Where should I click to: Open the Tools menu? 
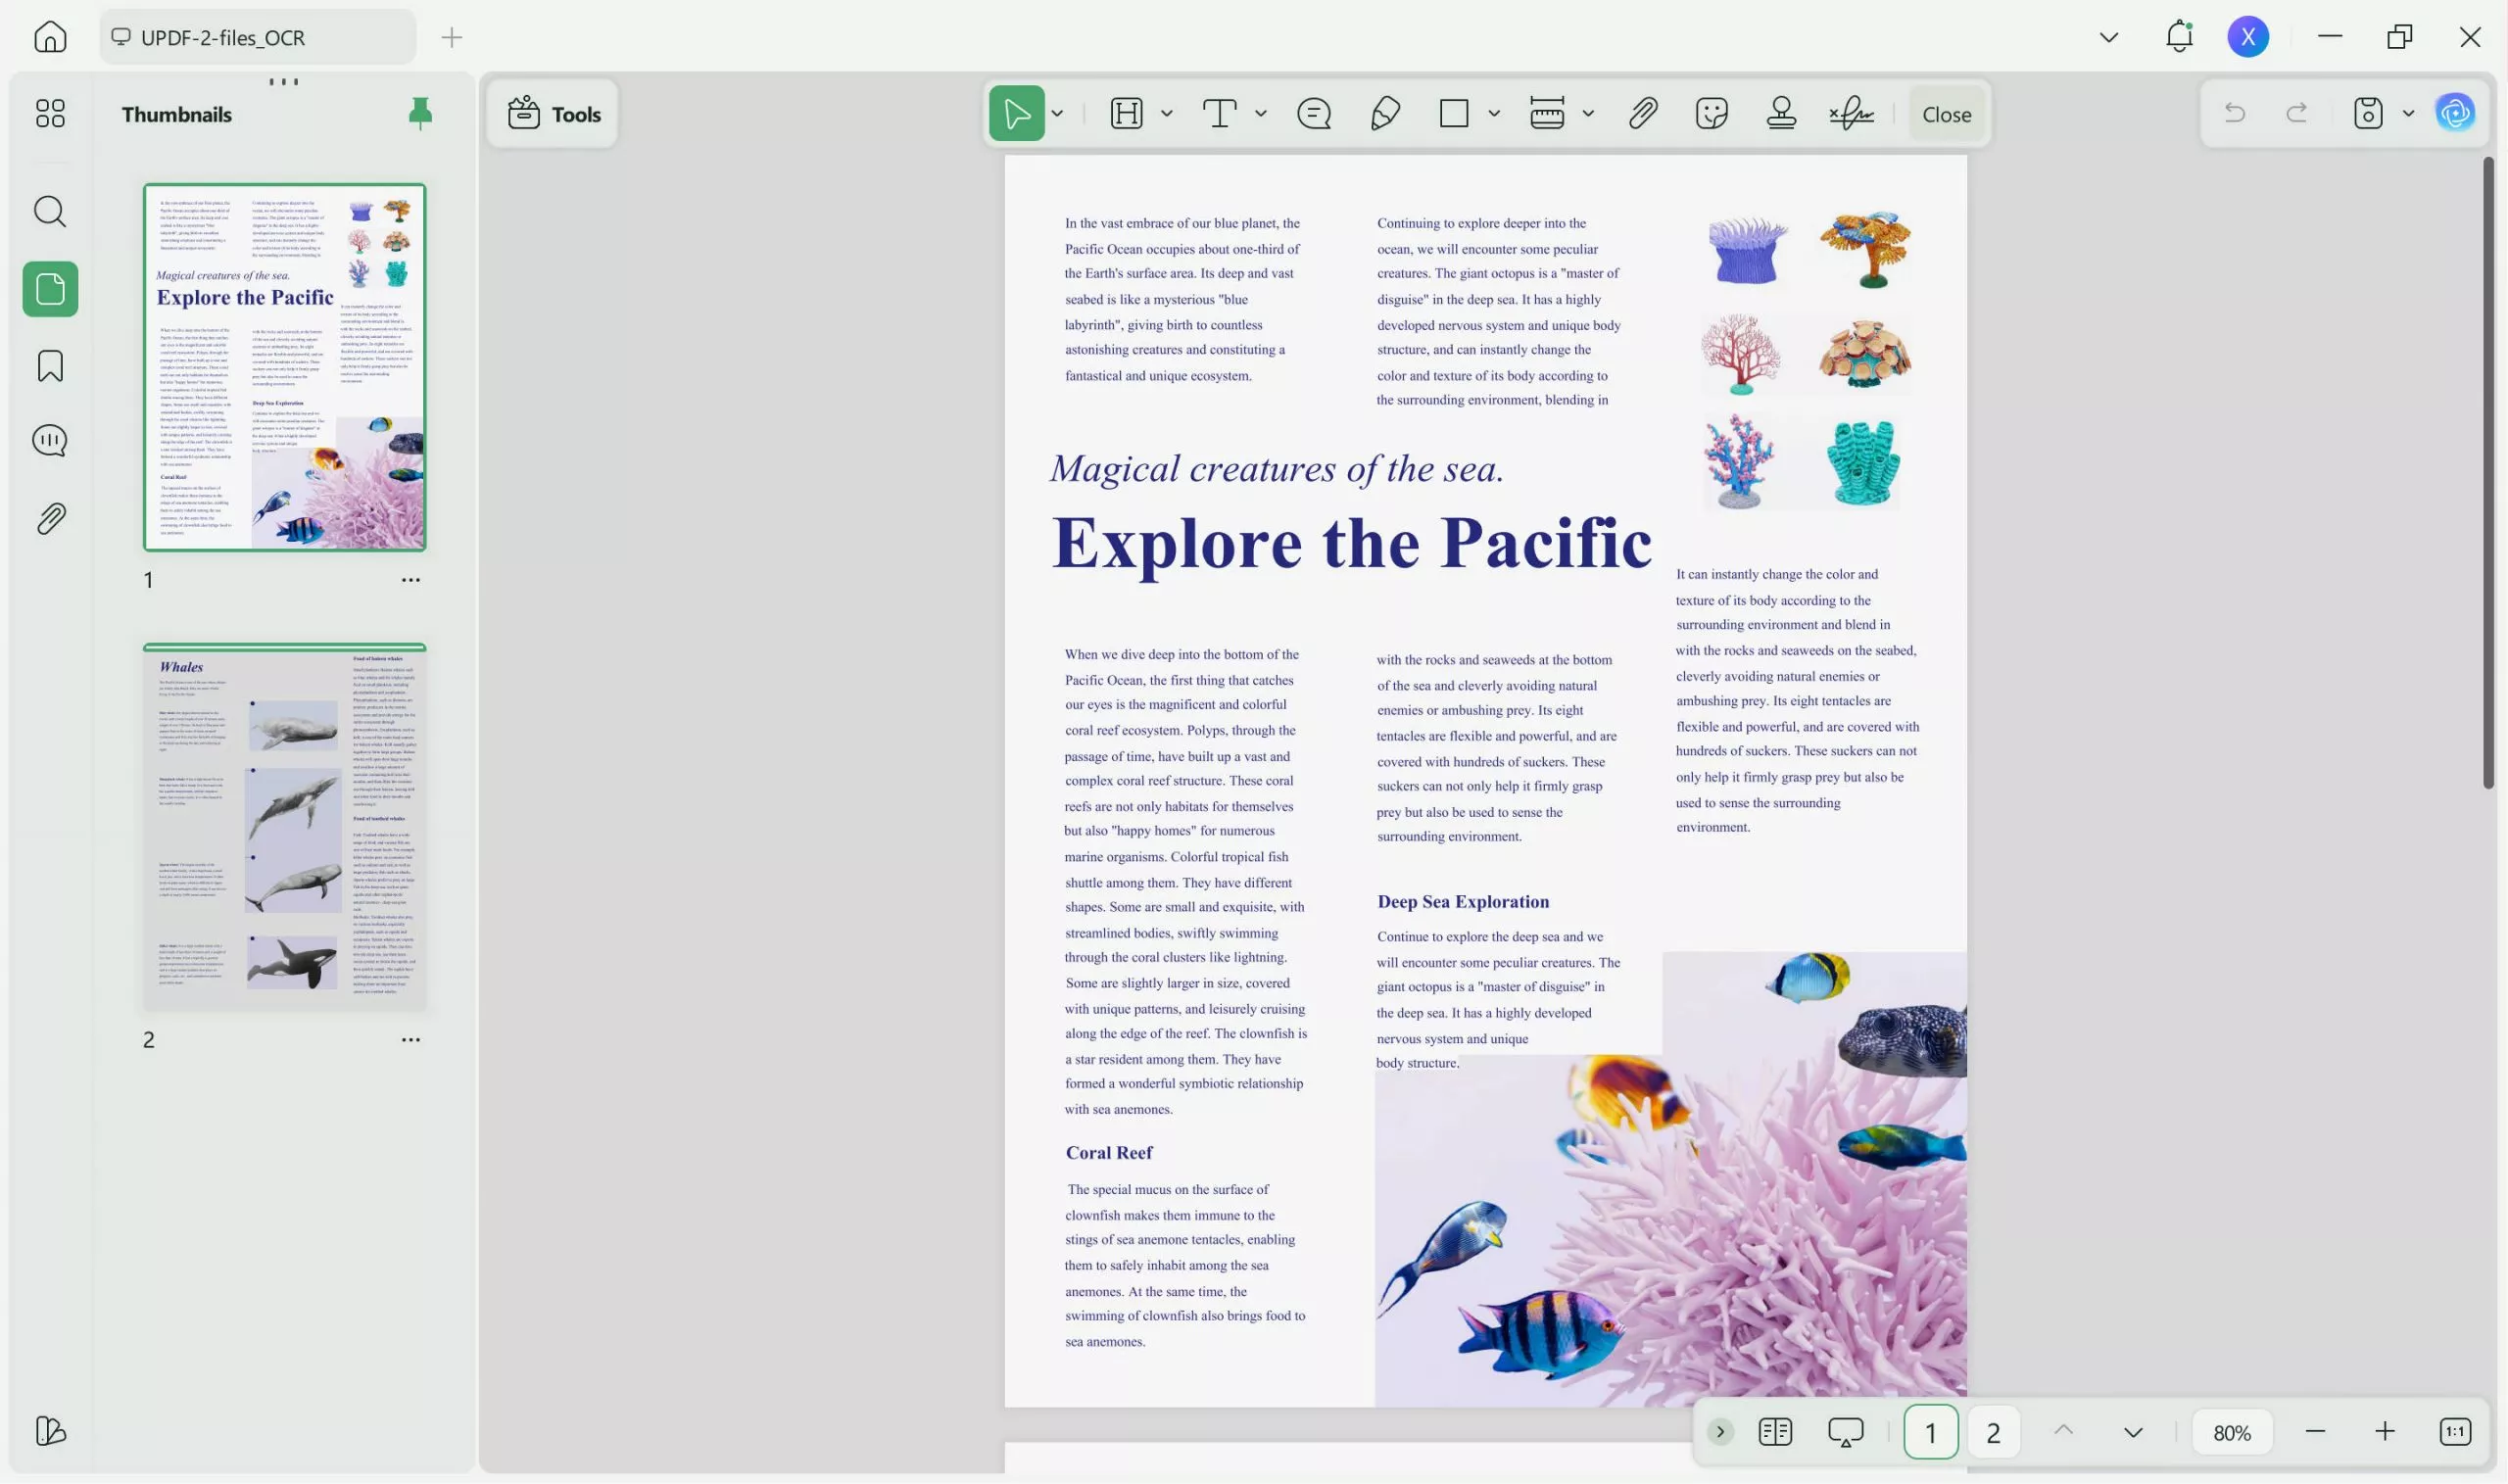[552, 113]
